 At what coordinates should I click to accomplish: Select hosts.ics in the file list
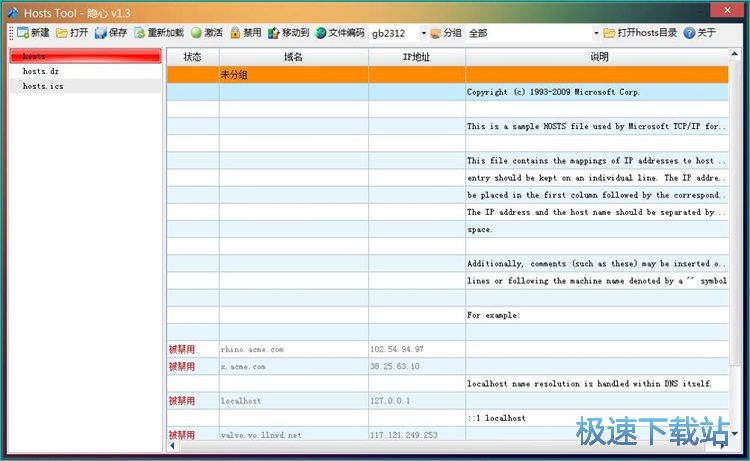click(43, 87)
